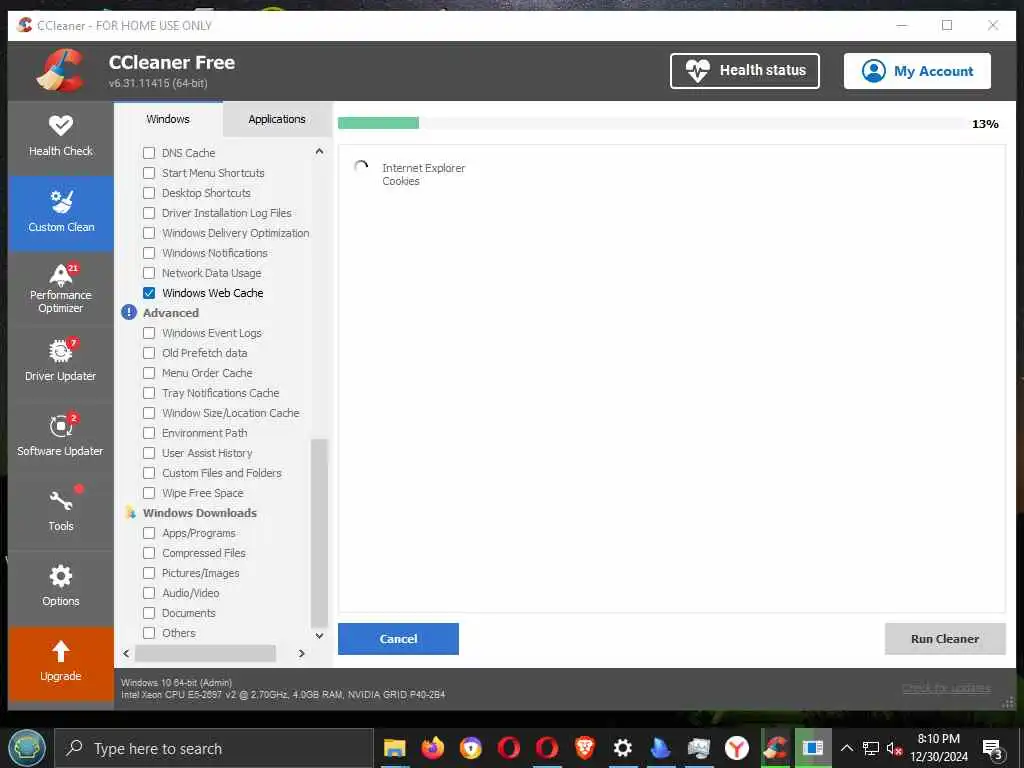Check Windows Notifications option
This screenshot has height=768, width=1024.
(149, 253)
